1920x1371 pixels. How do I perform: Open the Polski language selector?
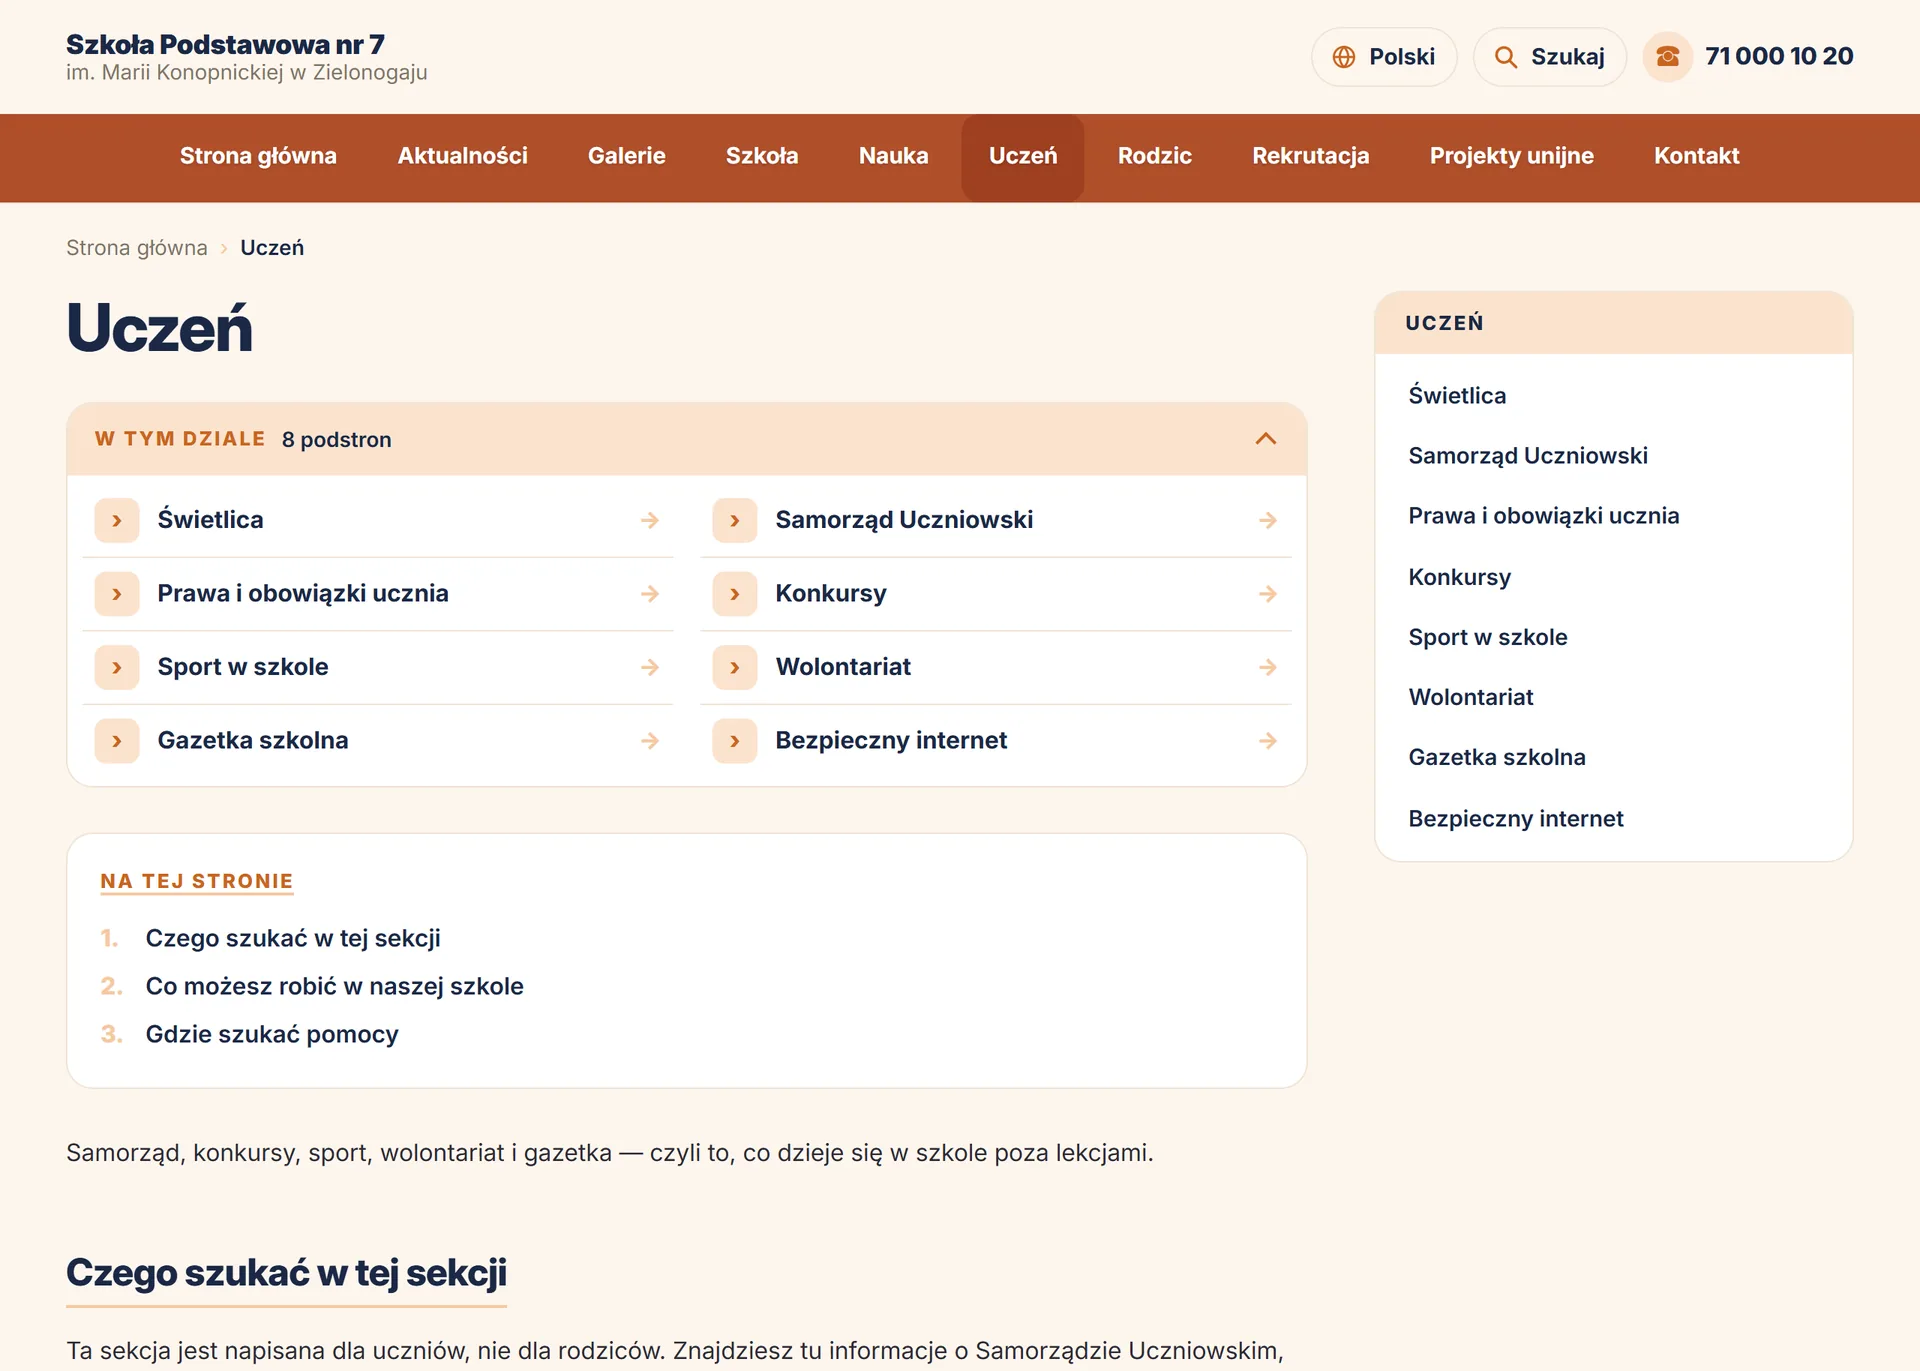click(1384, 57)
